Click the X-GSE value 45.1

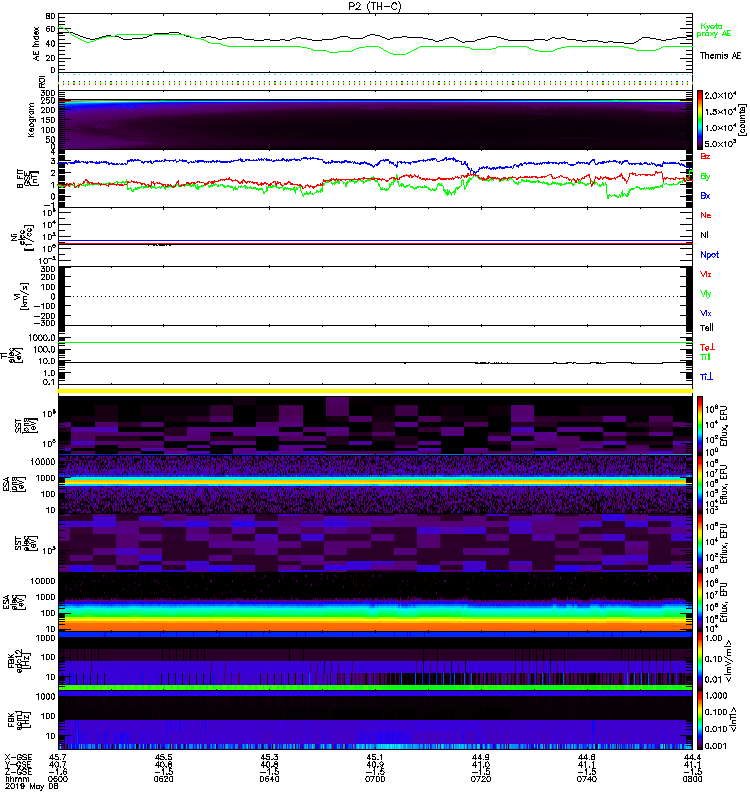tap(375, 757)
